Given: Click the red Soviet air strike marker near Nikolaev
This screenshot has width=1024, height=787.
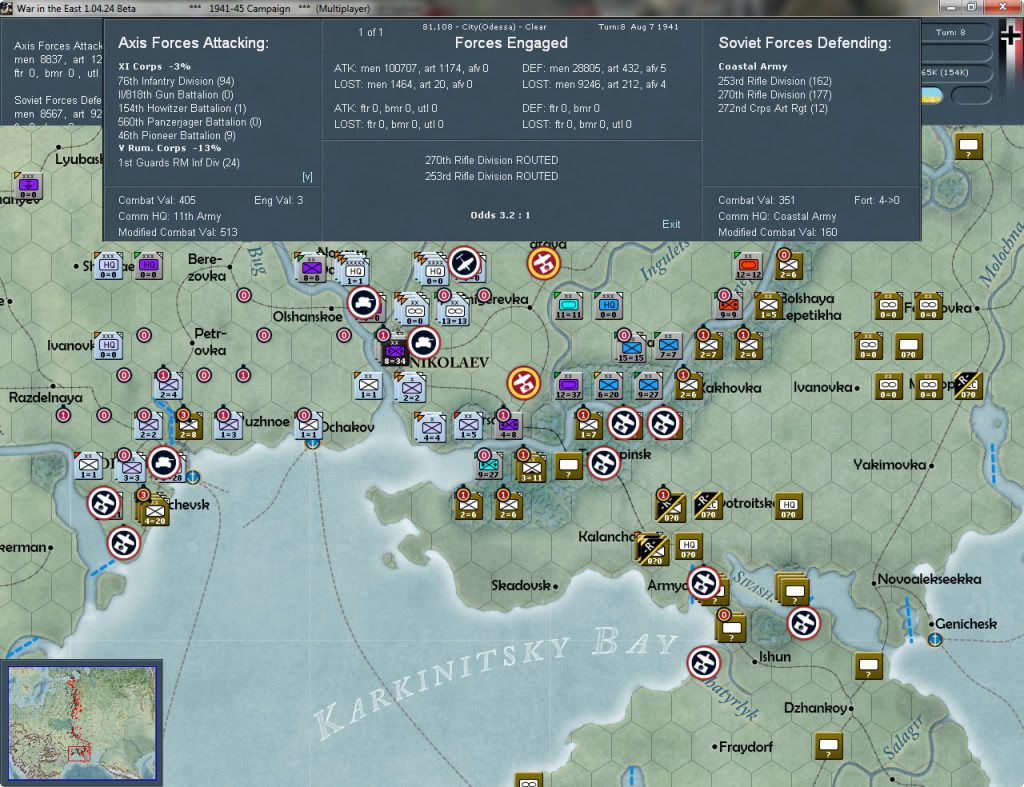Looking at the screenshot, I should point(523,383).
